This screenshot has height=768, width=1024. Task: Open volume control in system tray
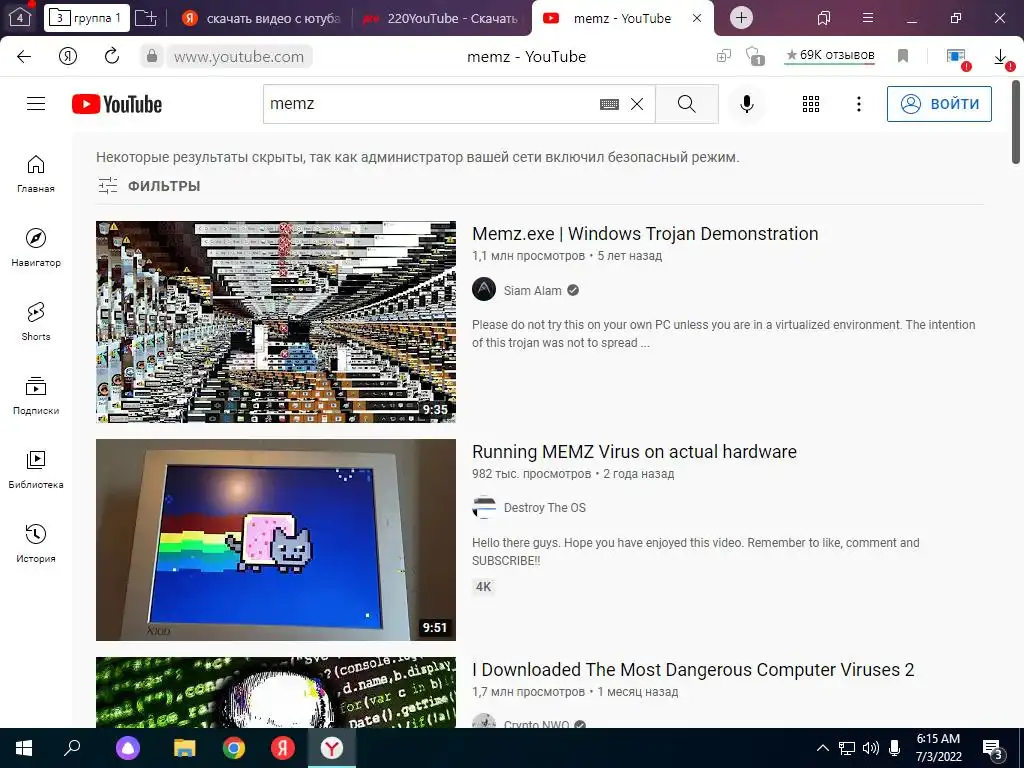(871, 748)
